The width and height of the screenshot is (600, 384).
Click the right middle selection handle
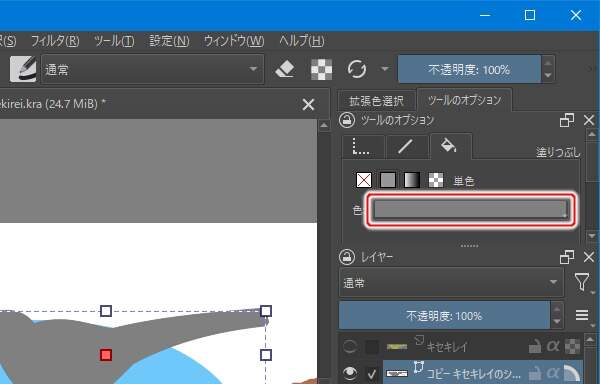coord(266,355)
